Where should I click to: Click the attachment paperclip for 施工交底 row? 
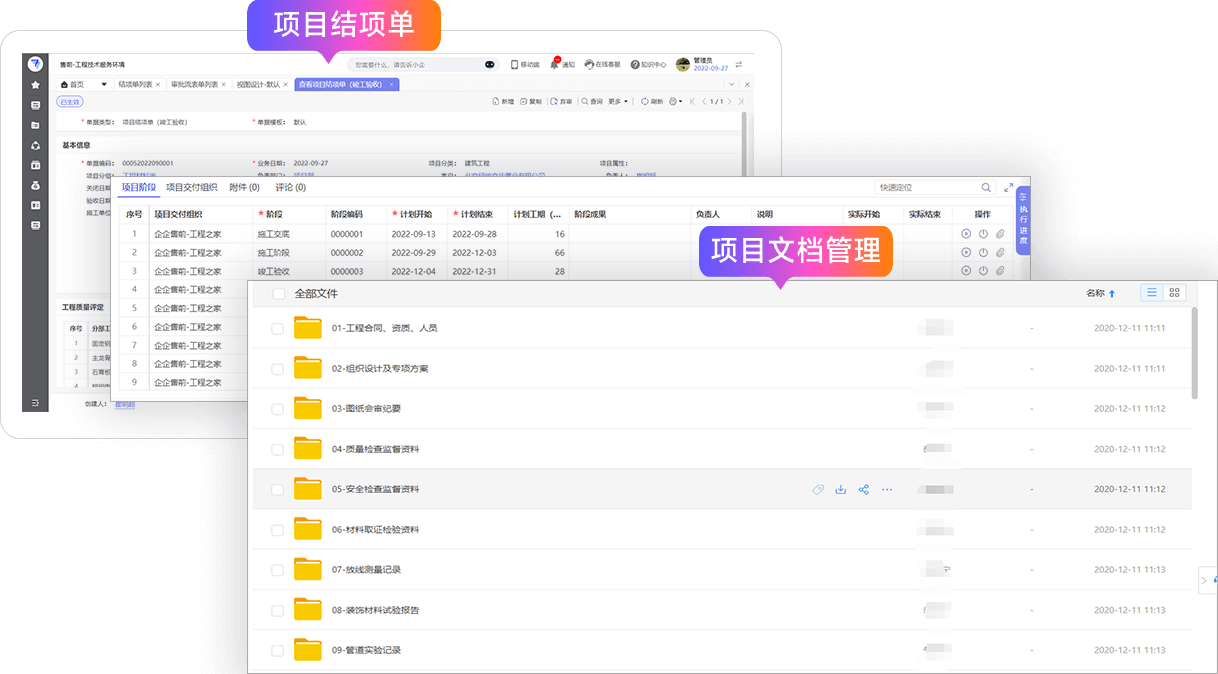point(999,234)
